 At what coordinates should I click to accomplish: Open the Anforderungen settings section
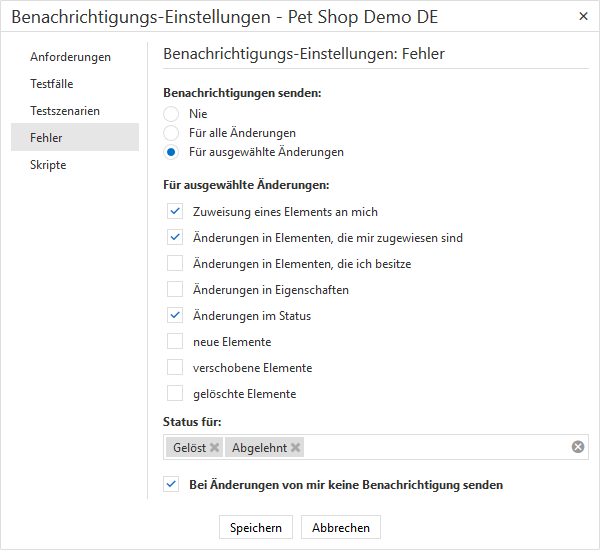(70, 57)
